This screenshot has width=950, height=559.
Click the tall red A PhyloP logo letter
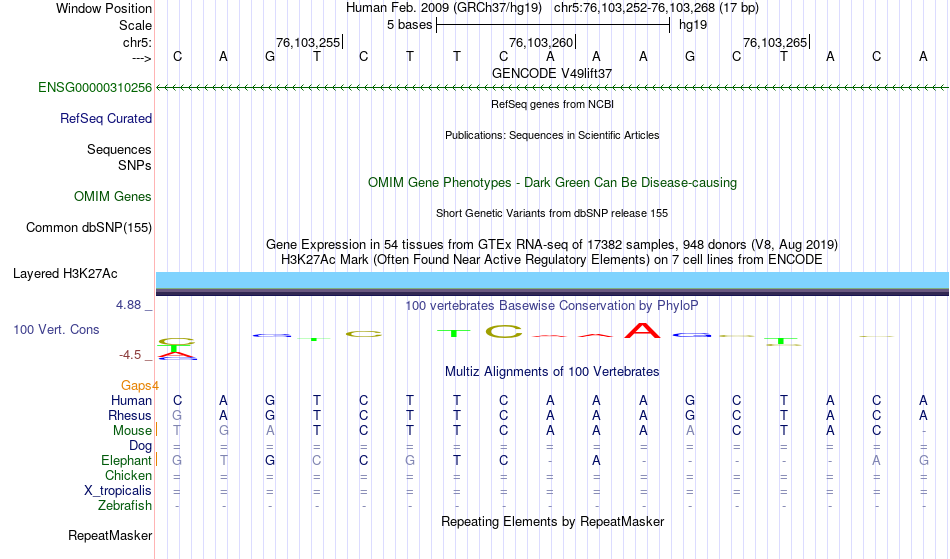(643, 331)
